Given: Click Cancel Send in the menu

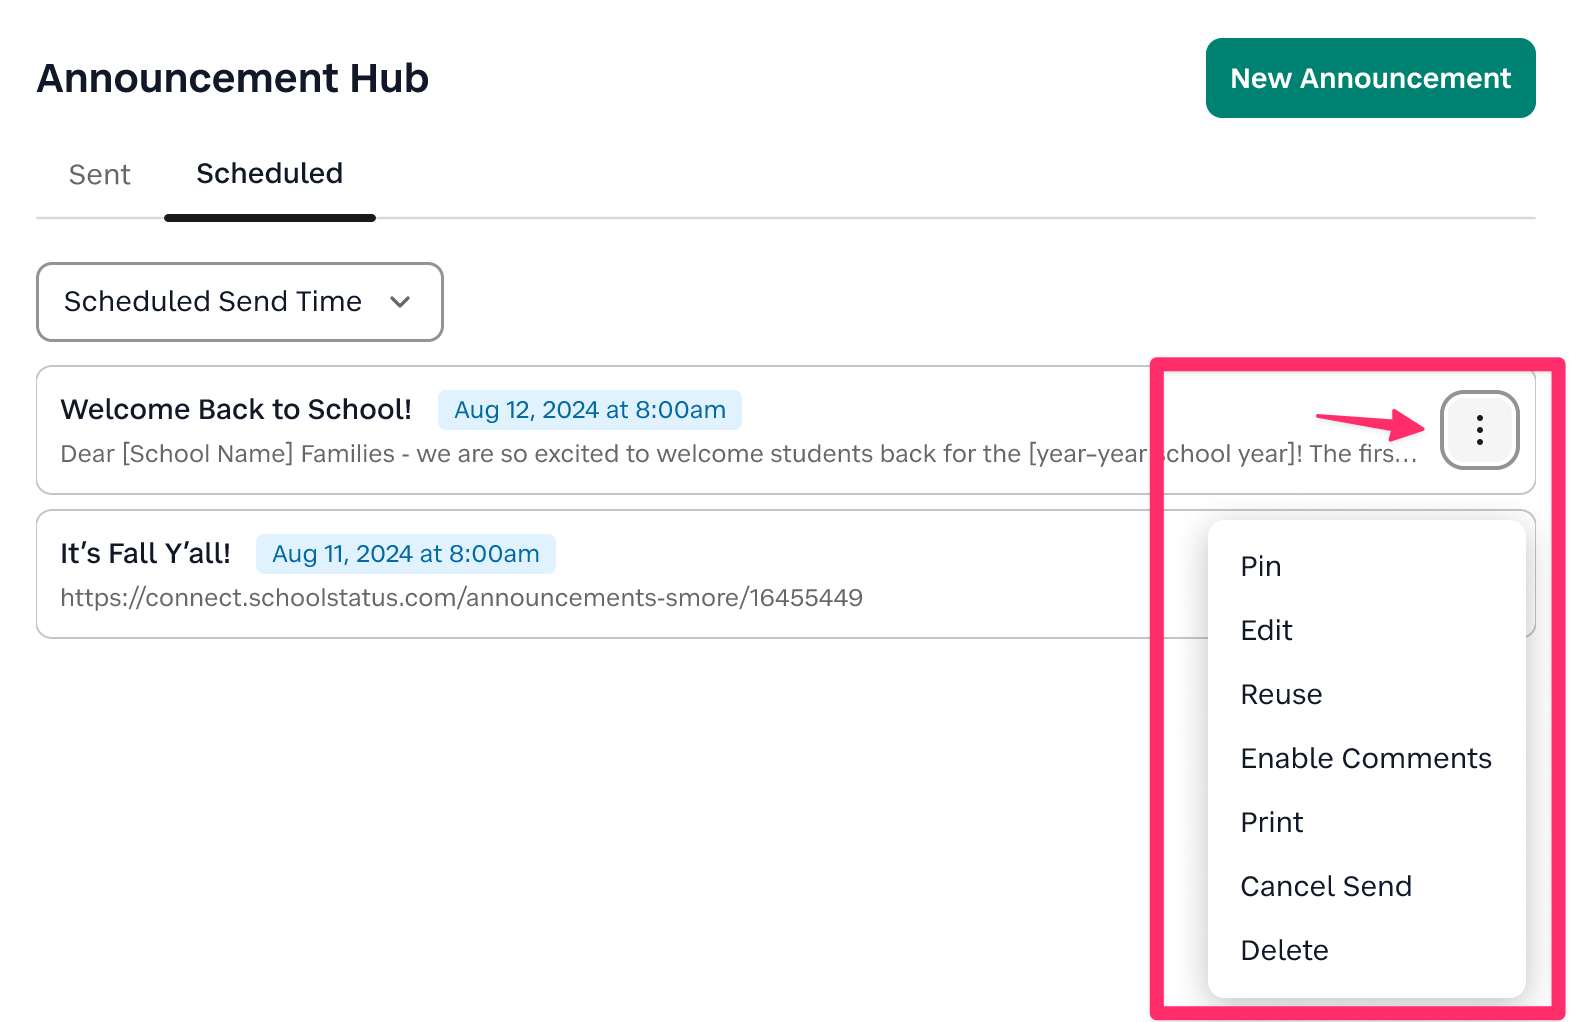Looking at the screenshot, I should (x=1325, y=886).
